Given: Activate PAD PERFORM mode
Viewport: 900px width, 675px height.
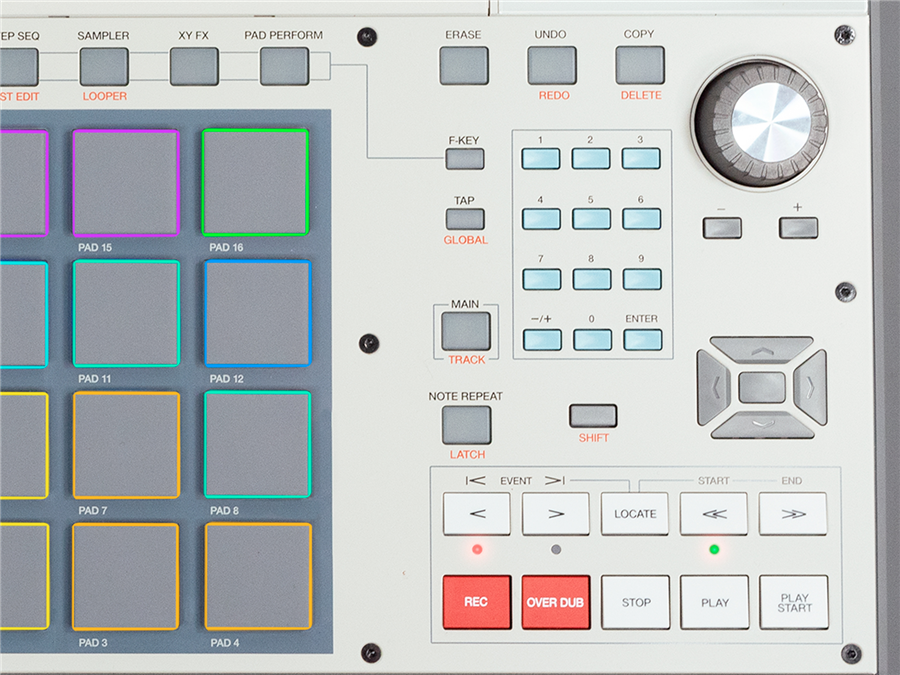Looking at the screenshot, I should coord(283,65).
